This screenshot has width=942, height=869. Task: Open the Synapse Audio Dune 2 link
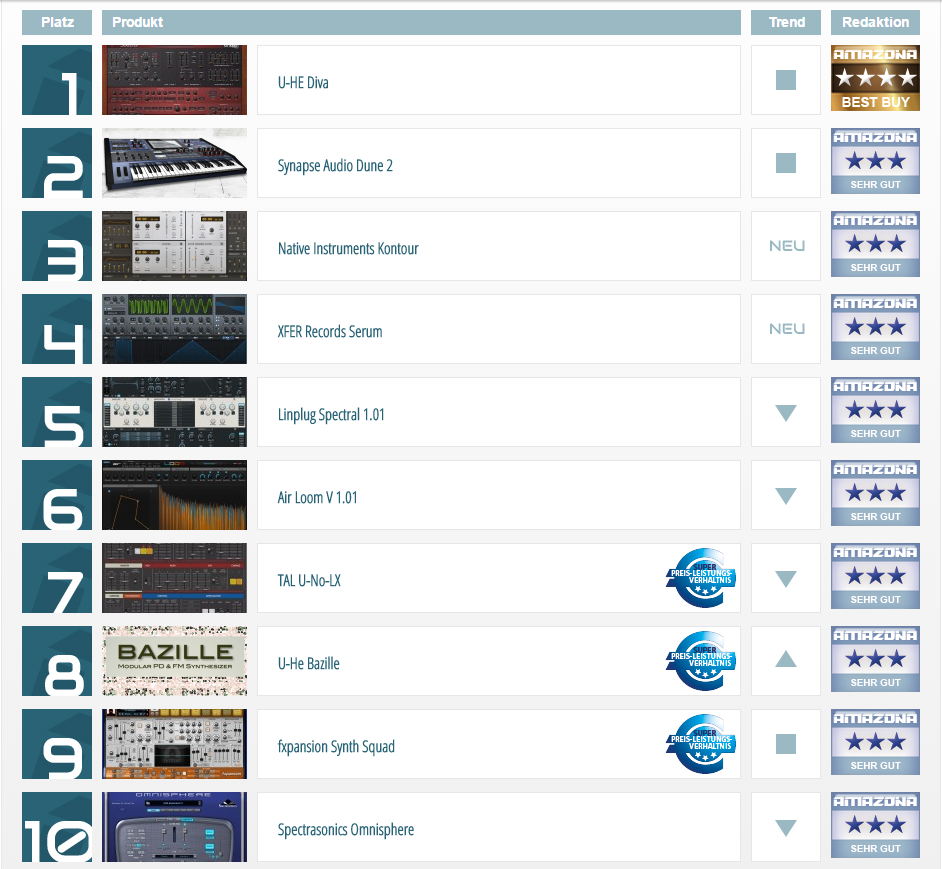(x=335, y=165)
